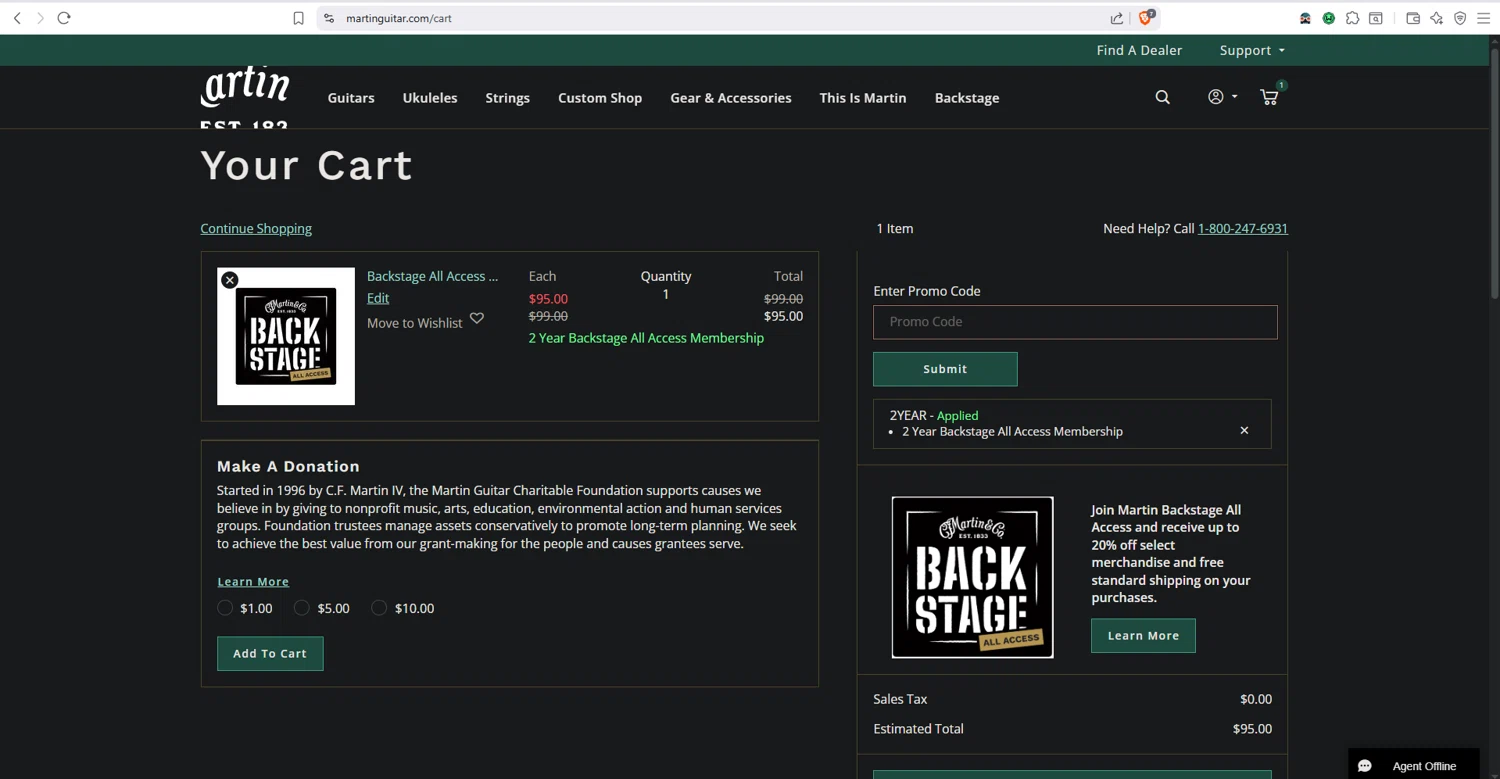This screenshot has height=779, width=1500.
Task: Click into the Promo Code field
Action: [1075, 322]
